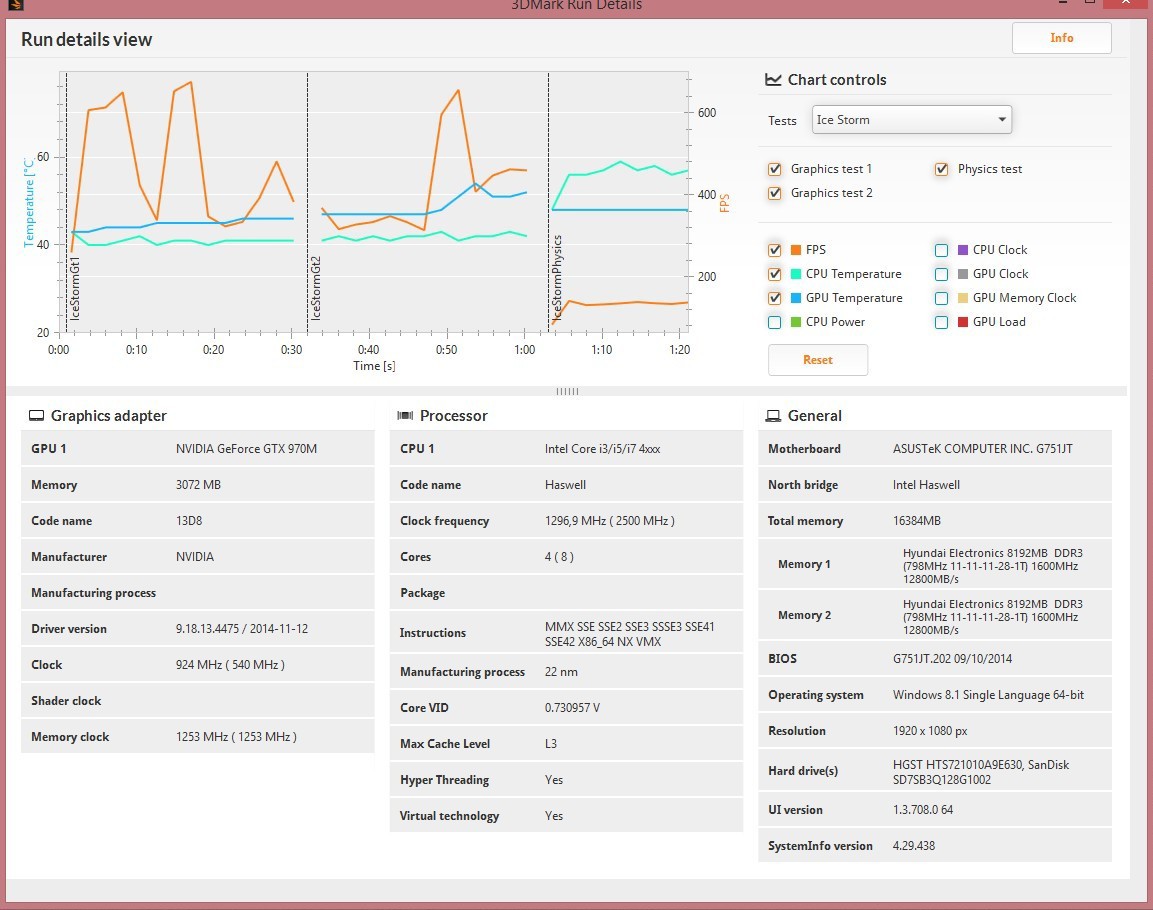Select memory clock value 1253 MHz ( 1253 MHz )
Image resolution: width=1153 pixels, height=910 pixels.
[x=236, y=737]
